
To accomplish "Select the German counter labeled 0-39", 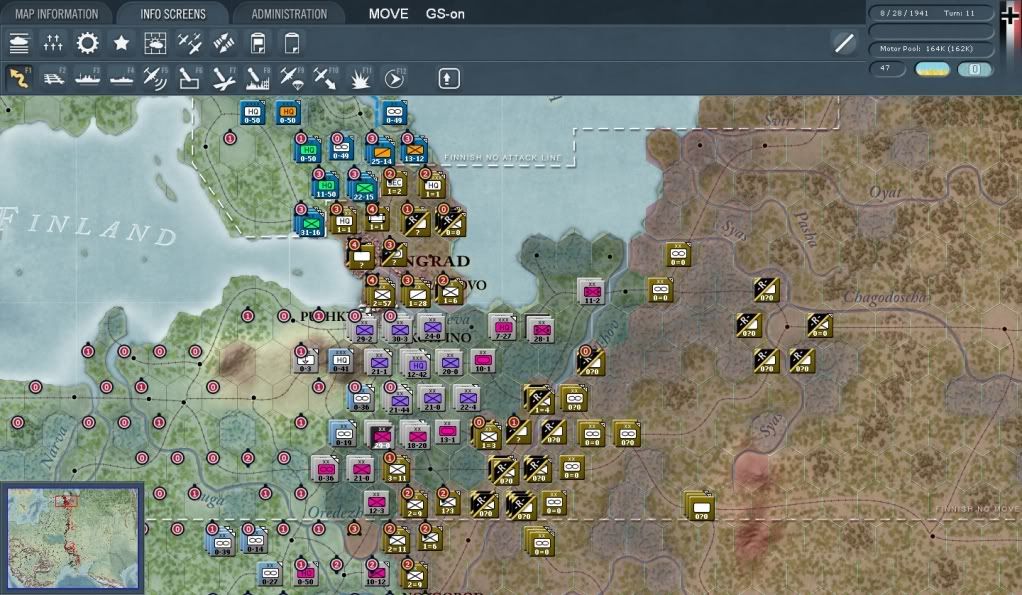I will pyautogui.click(x=222, y=542).
